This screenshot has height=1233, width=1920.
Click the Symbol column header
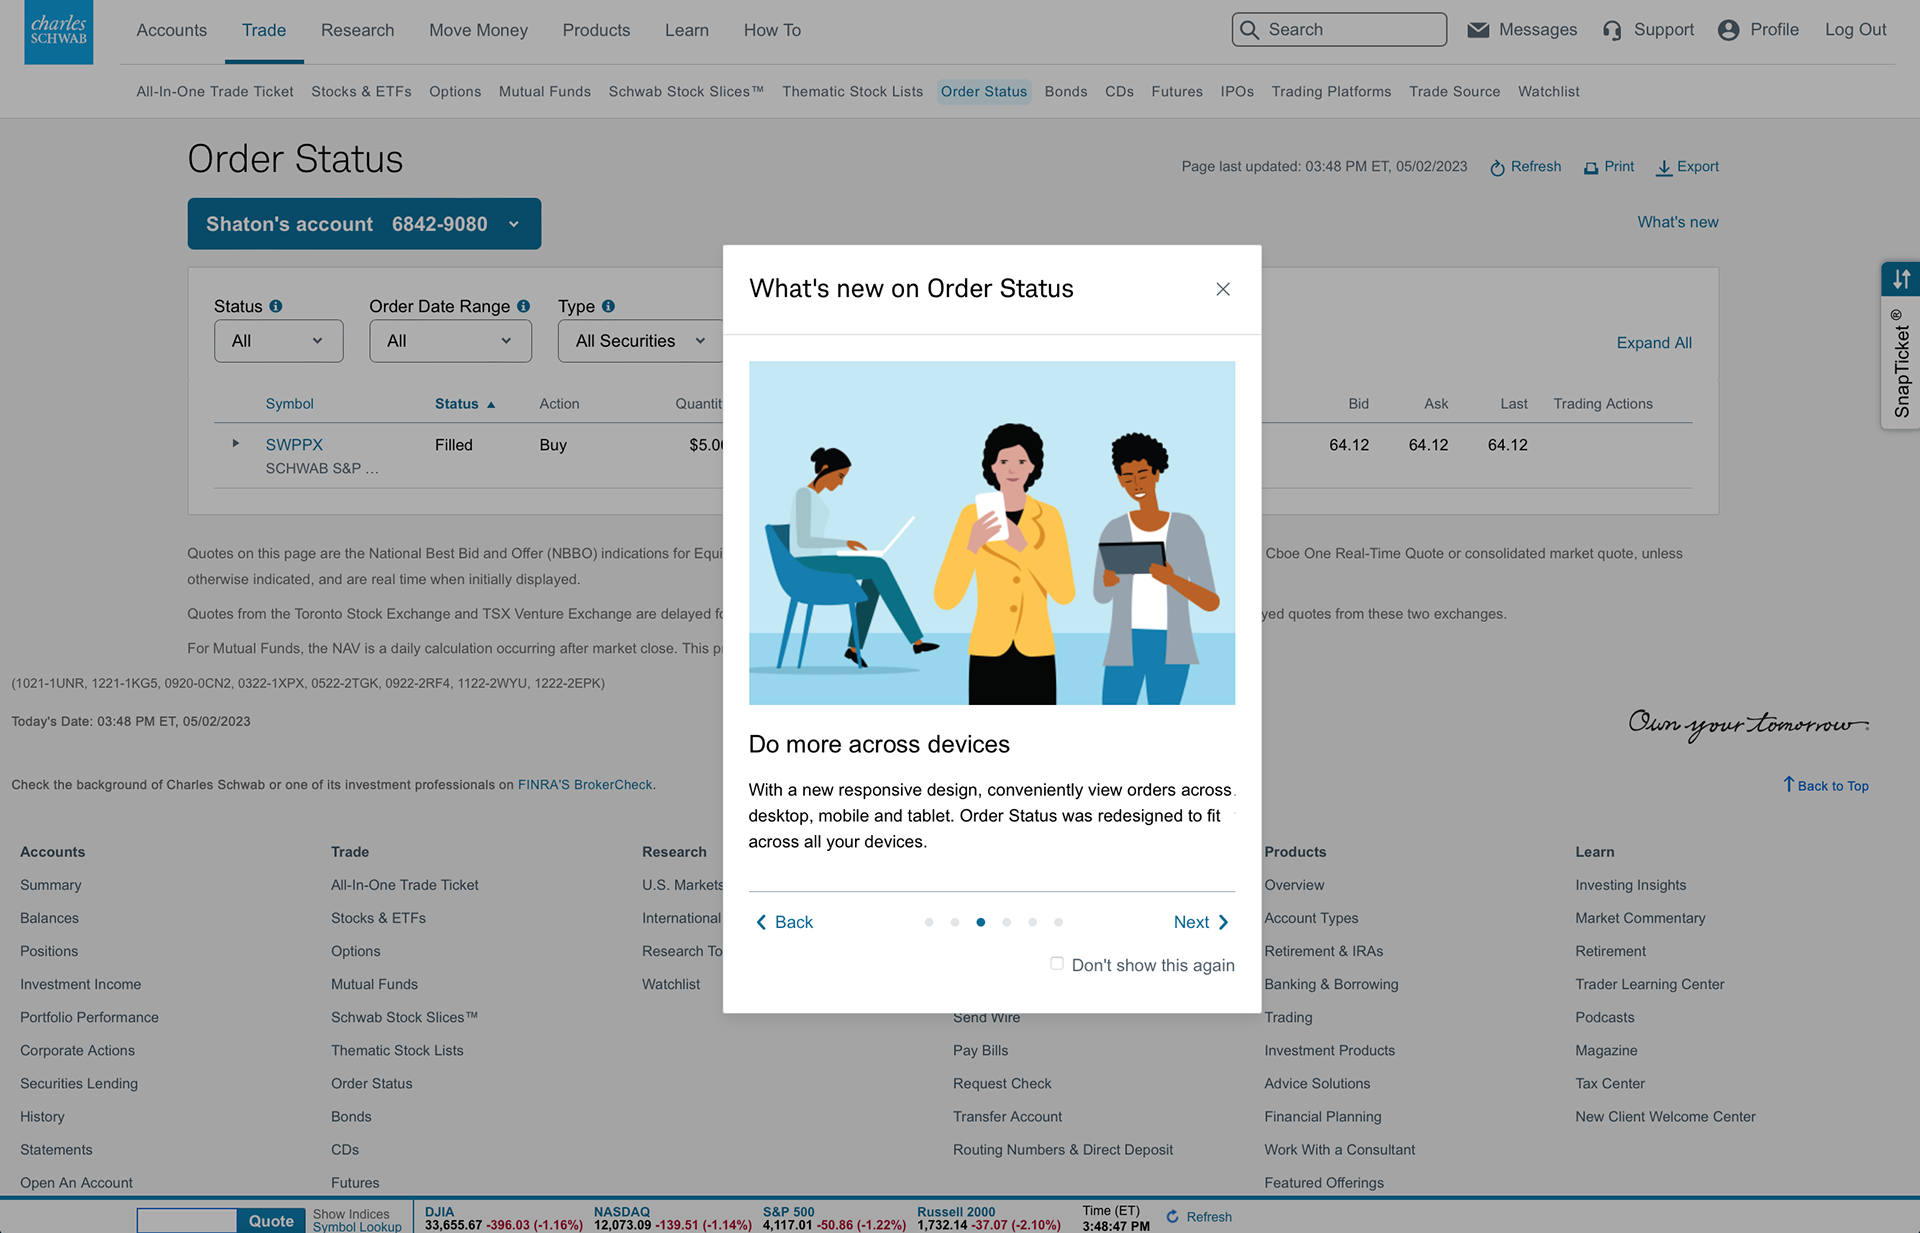[x=289, y=404]
